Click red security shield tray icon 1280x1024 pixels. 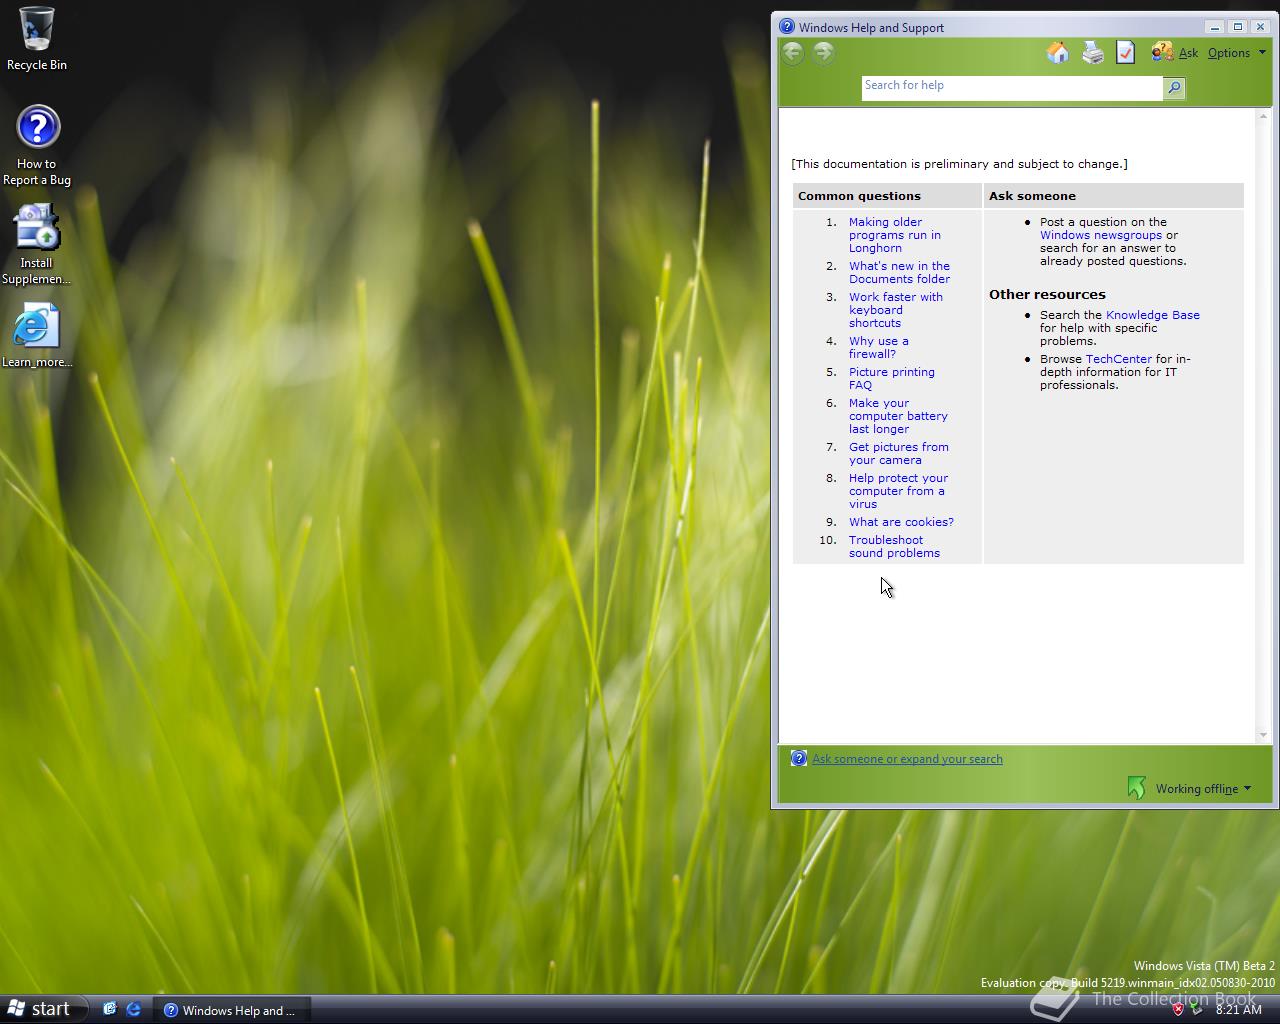point(1178,1009)
